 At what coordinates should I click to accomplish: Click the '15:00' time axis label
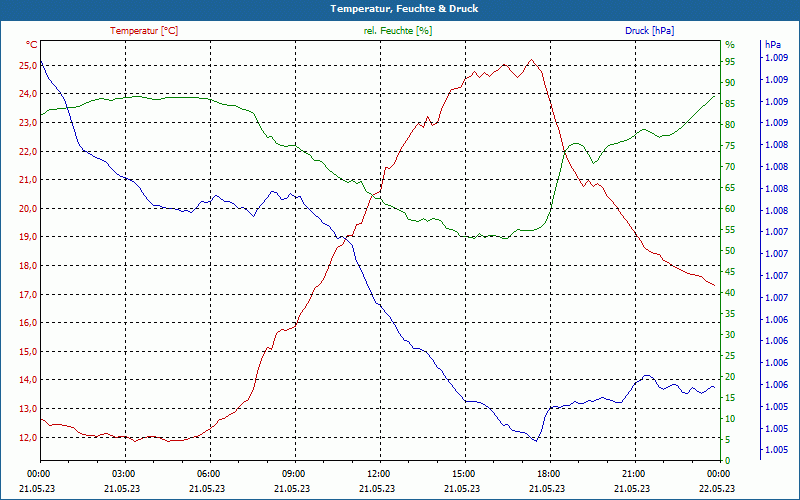point(463,473)
